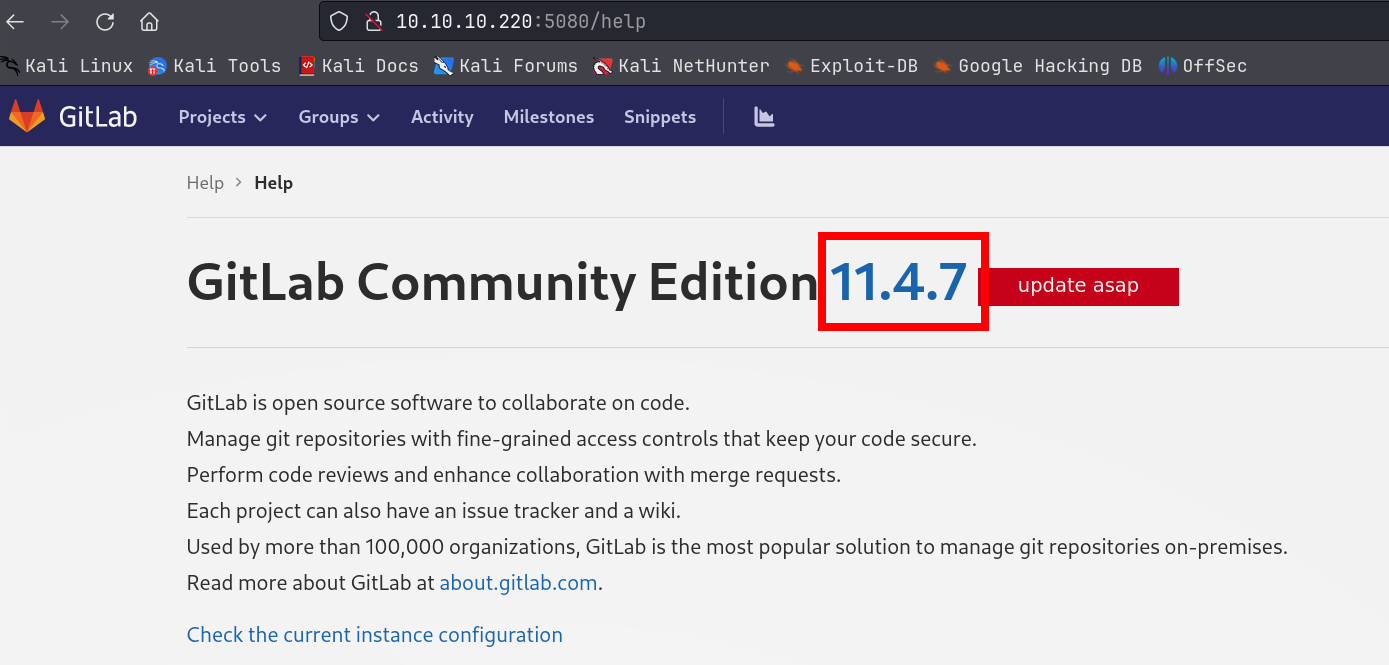Reload the page with the refresh icon
The height and width of the screenshot is (665, 1389).
tap(104, 21)
